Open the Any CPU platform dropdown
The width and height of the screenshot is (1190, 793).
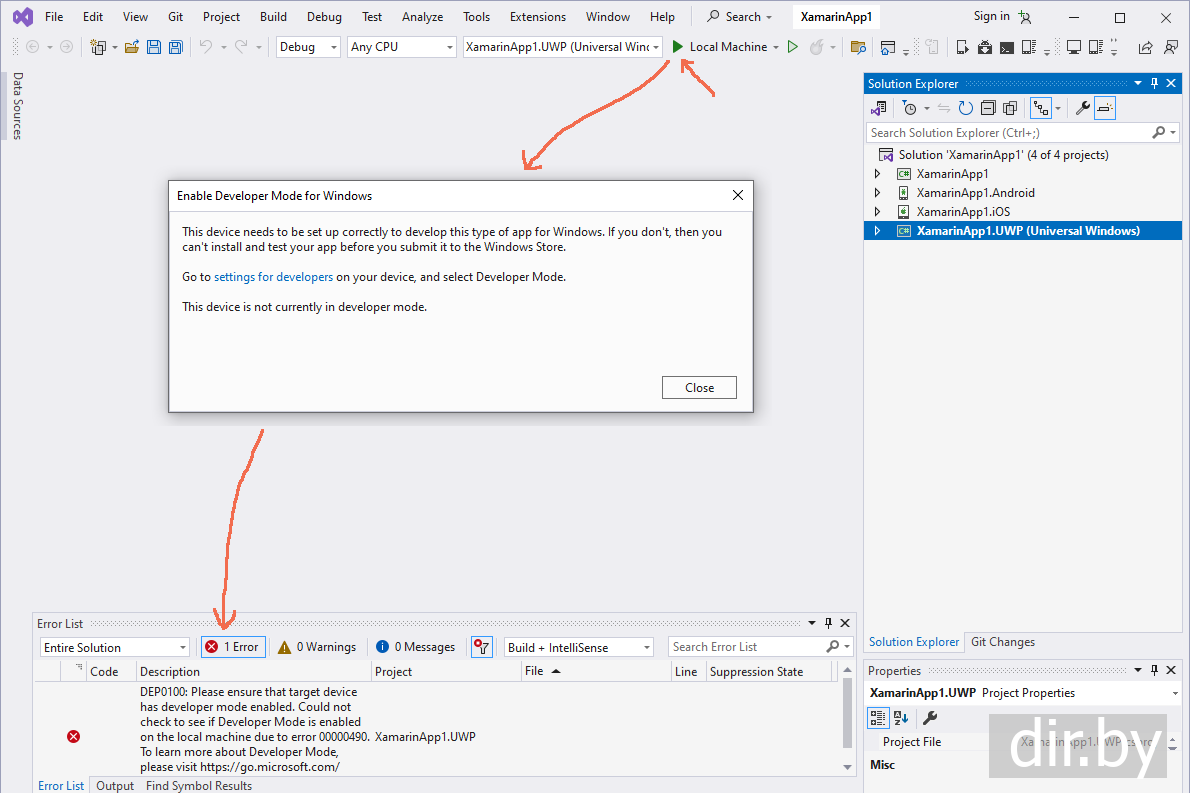coord(402,47)
